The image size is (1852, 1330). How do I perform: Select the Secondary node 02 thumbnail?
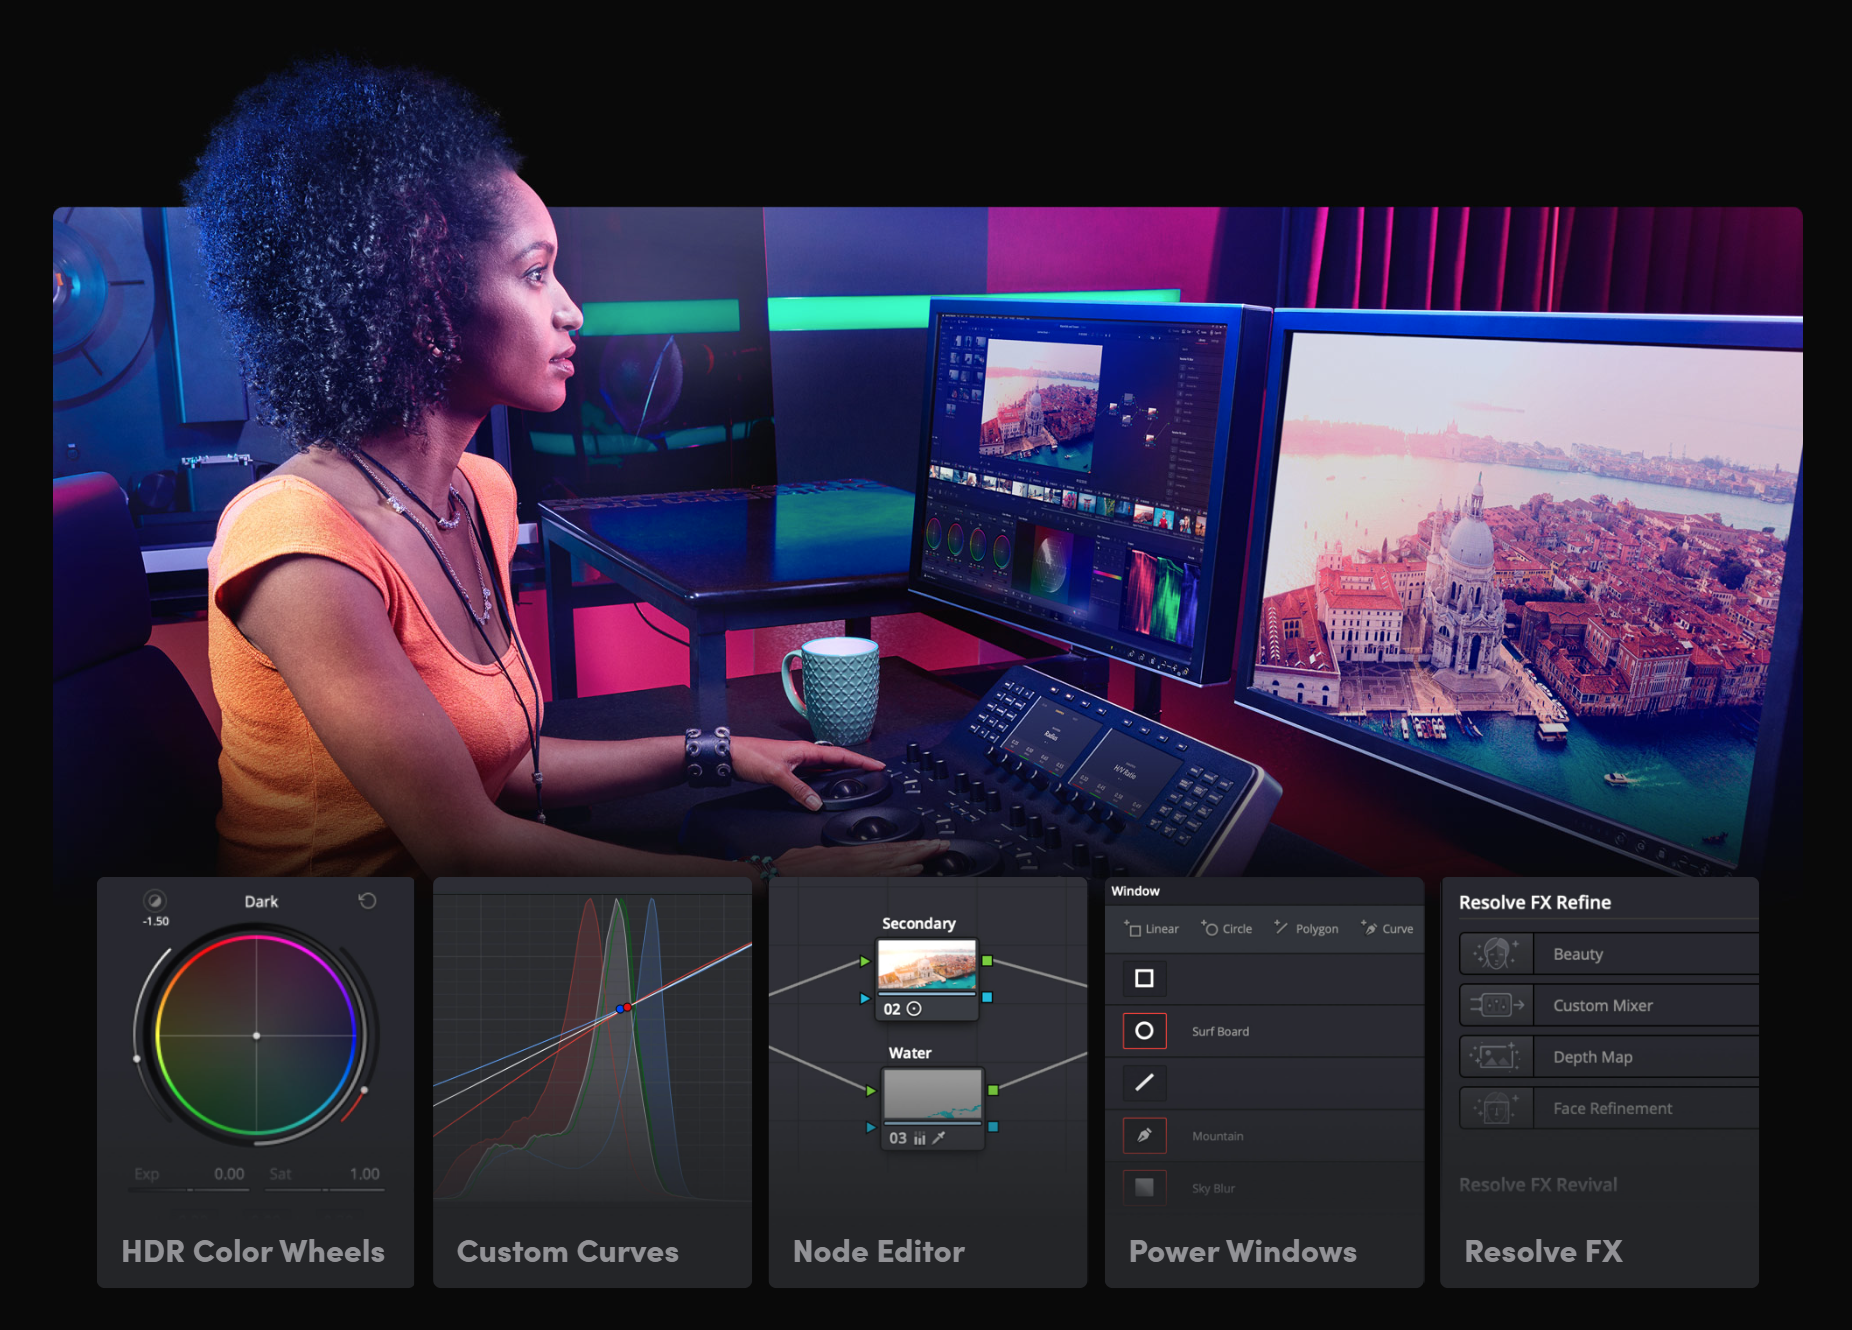926,966
